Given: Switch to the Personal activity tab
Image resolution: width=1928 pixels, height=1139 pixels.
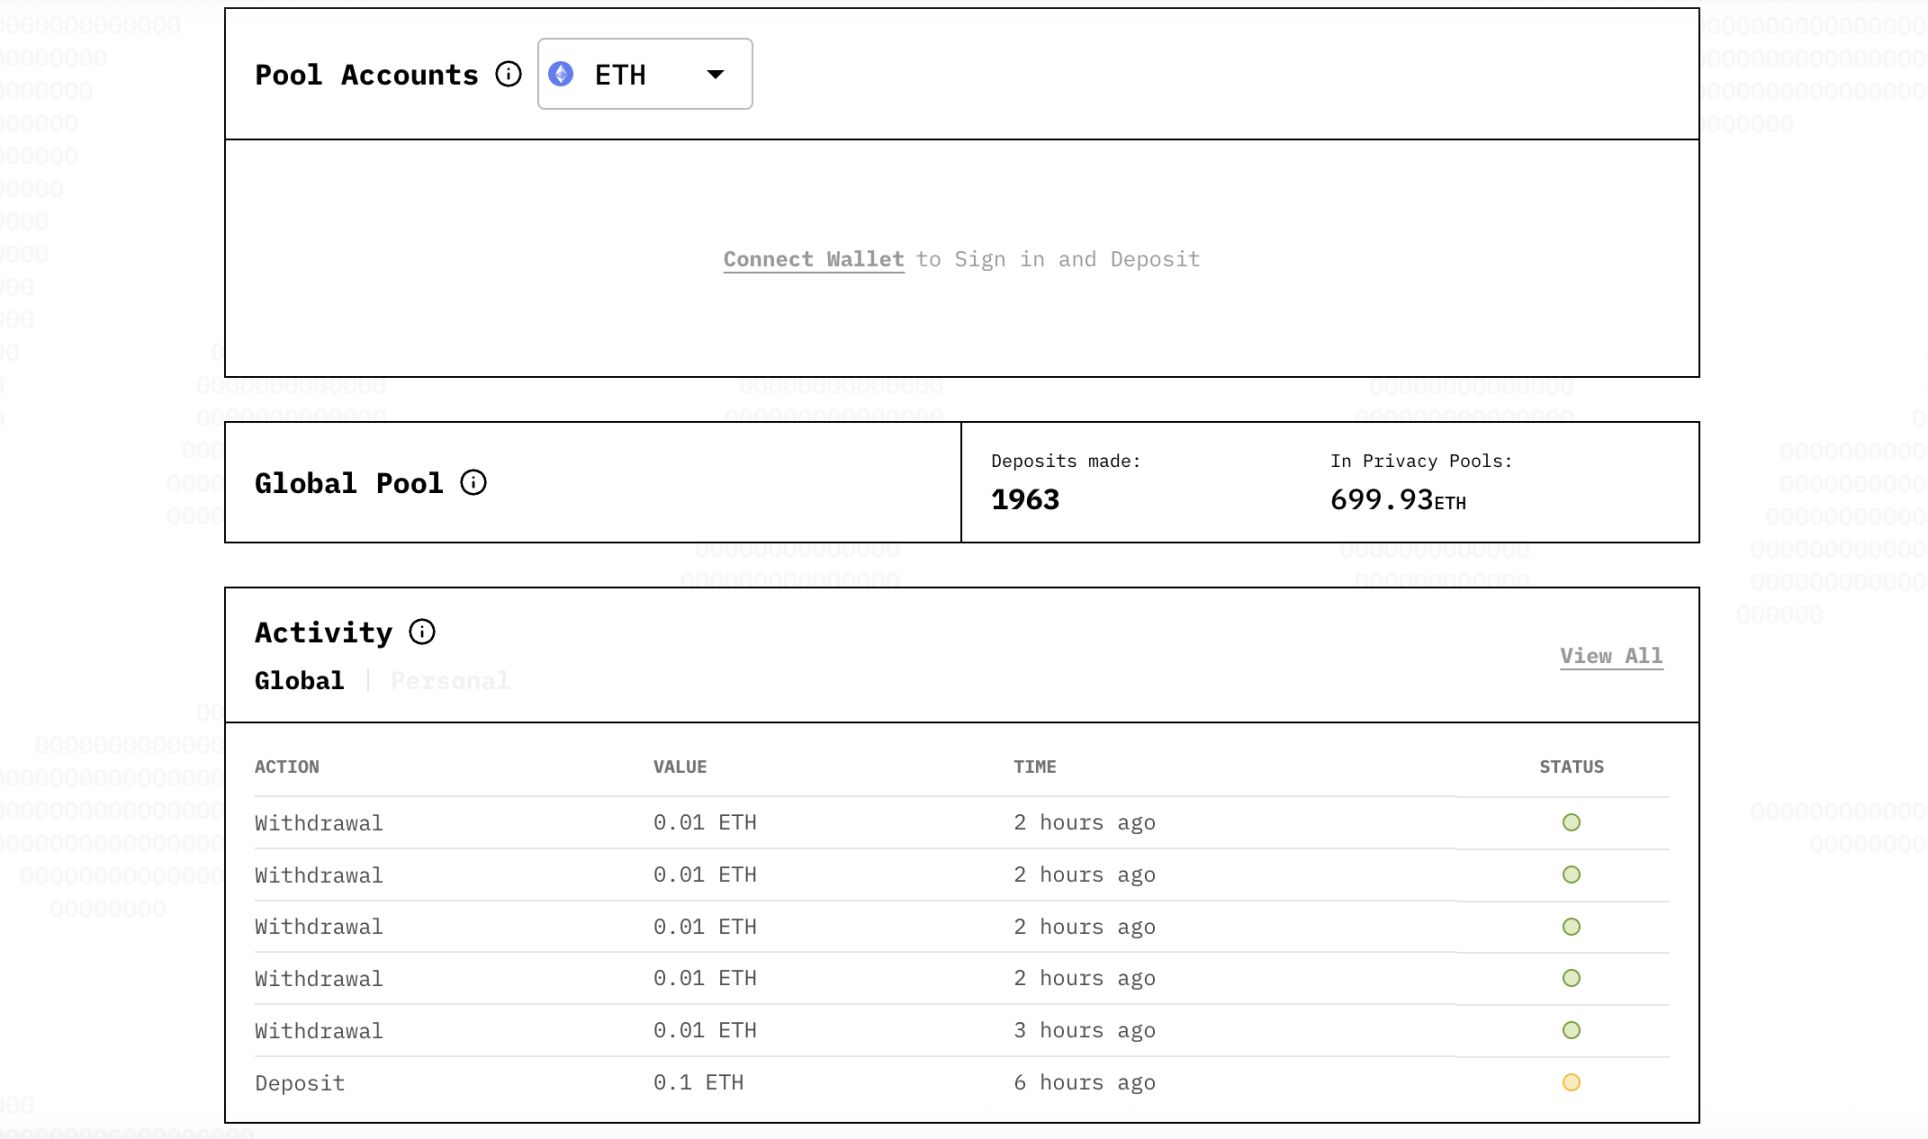Looking at the screenshot, I should (x=450, y=680).
